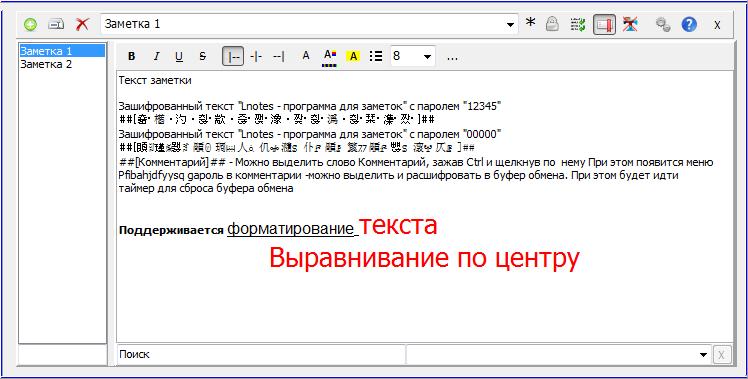Toggle underline formatting
Viewport: 748px width, 379px height.
[x=179, y=57]
